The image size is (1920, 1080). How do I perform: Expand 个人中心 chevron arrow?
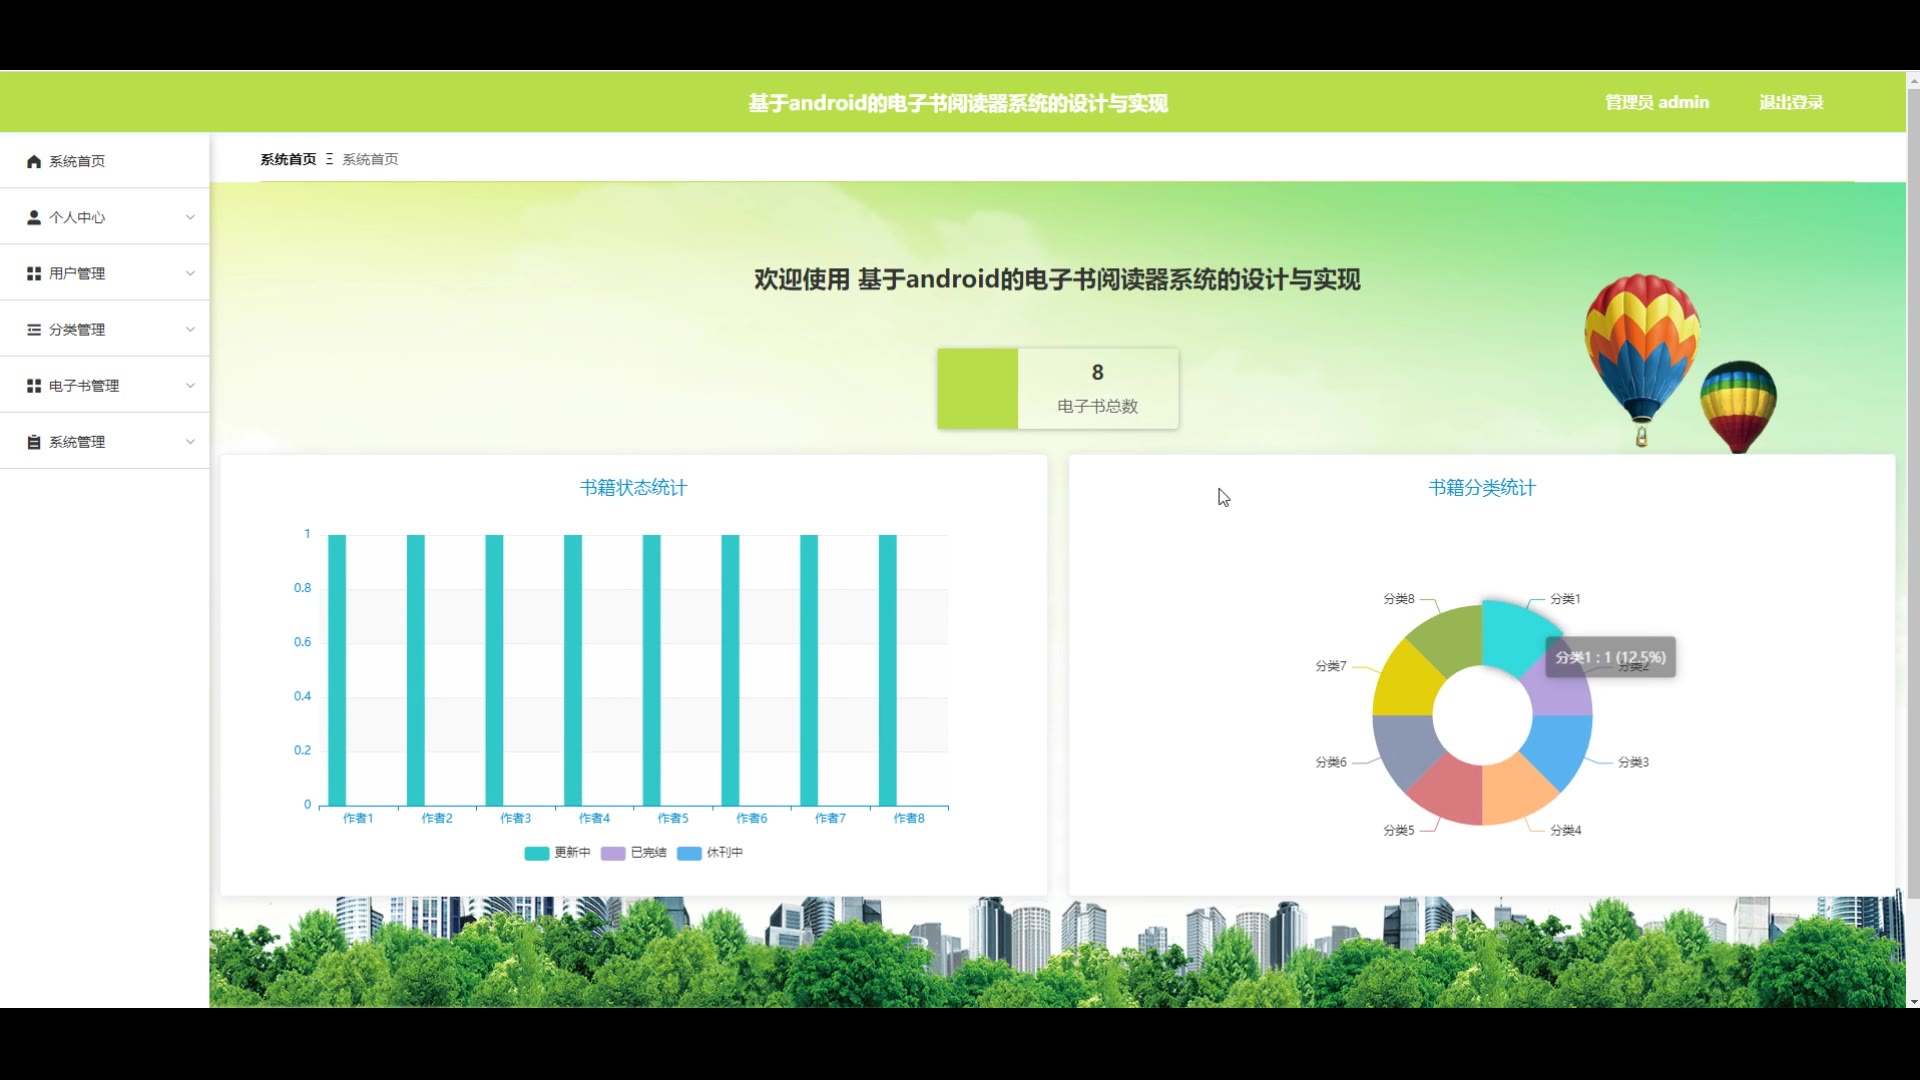point(190,217)
